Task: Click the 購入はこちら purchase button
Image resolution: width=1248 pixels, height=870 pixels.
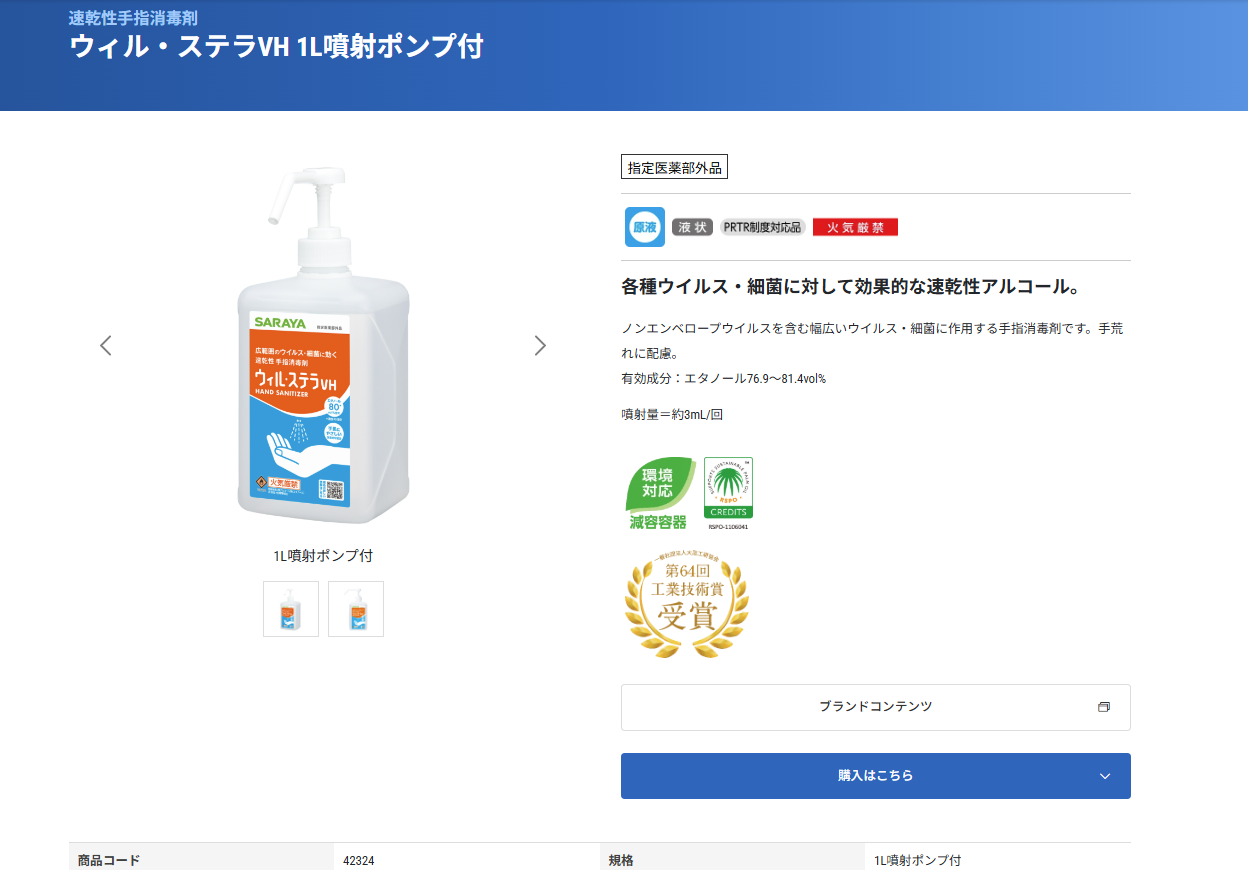Action: [875, 776]
